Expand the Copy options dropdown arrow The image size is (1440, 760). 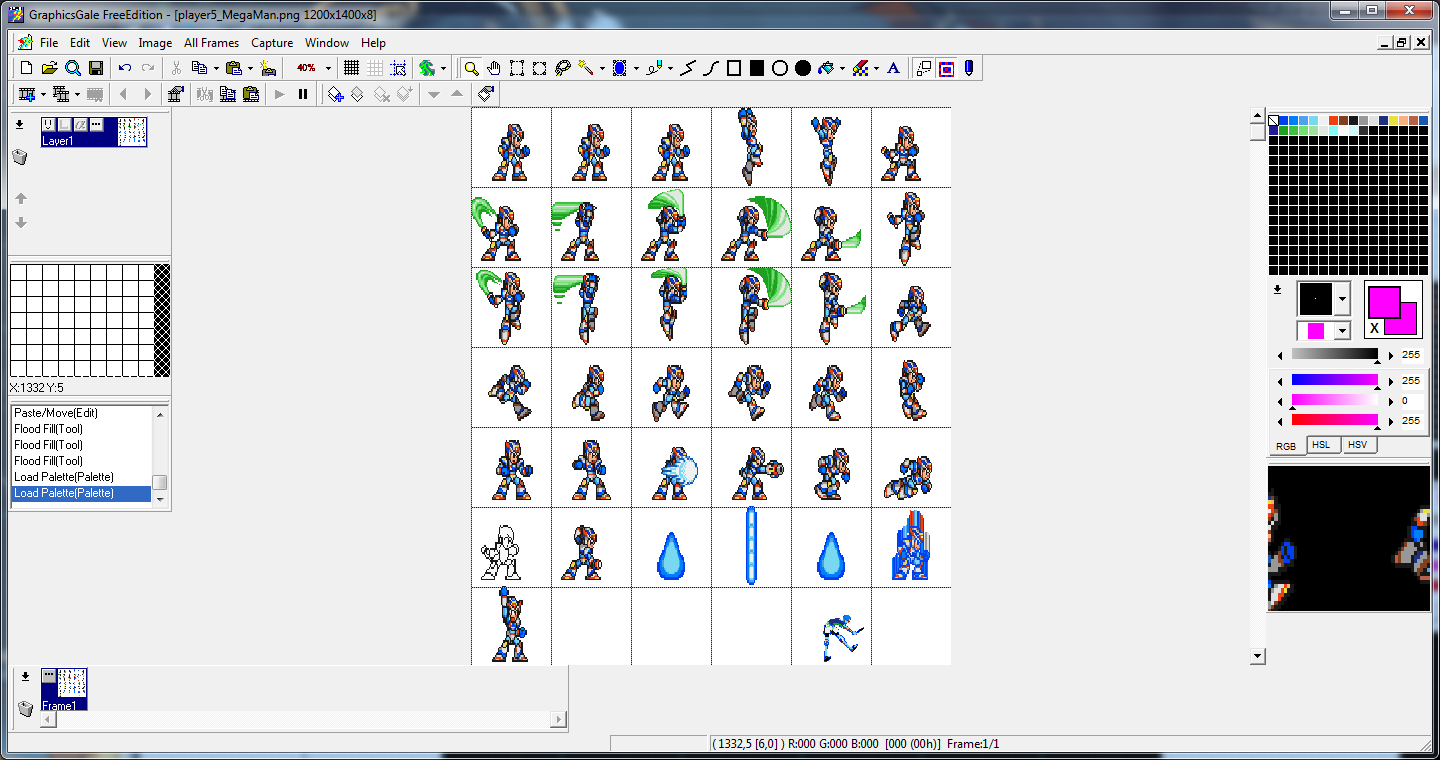coord(216,68)
